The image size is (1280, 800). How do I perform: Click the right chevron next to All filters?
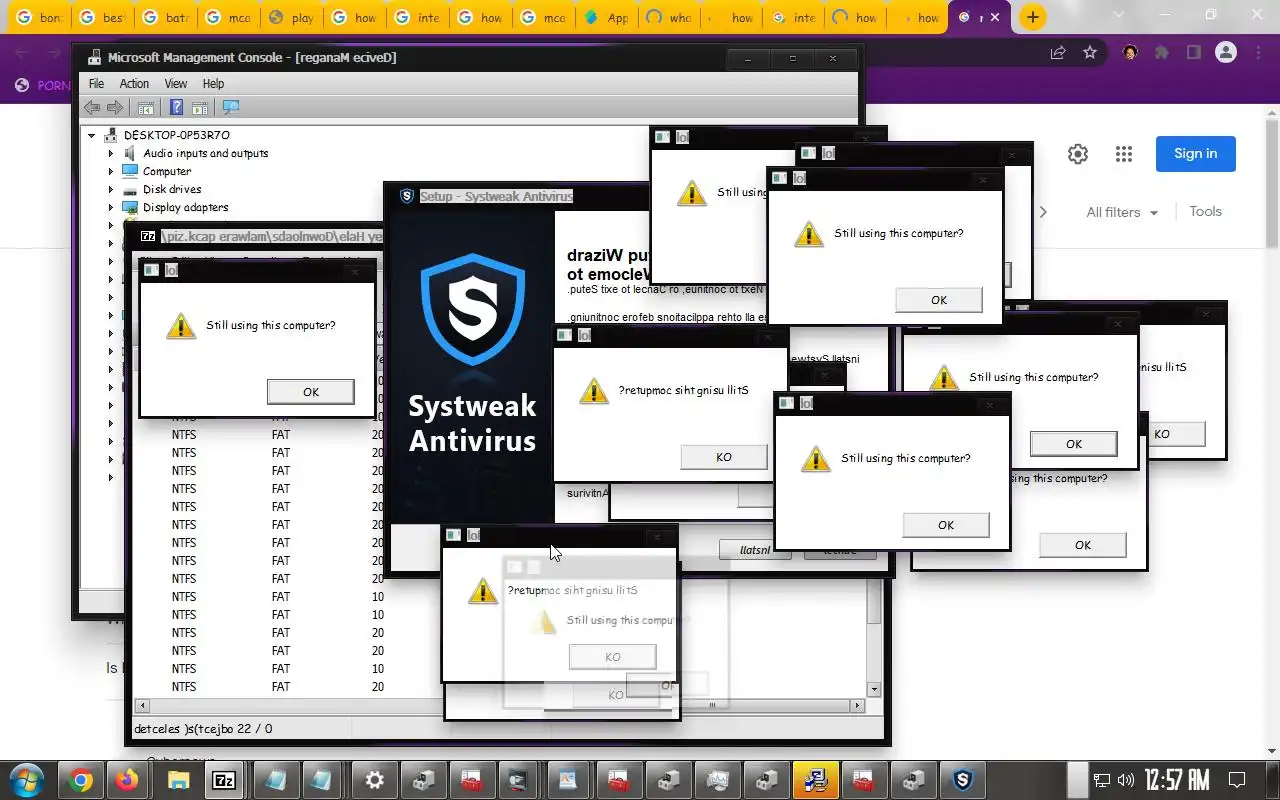tap(1043, 212)
